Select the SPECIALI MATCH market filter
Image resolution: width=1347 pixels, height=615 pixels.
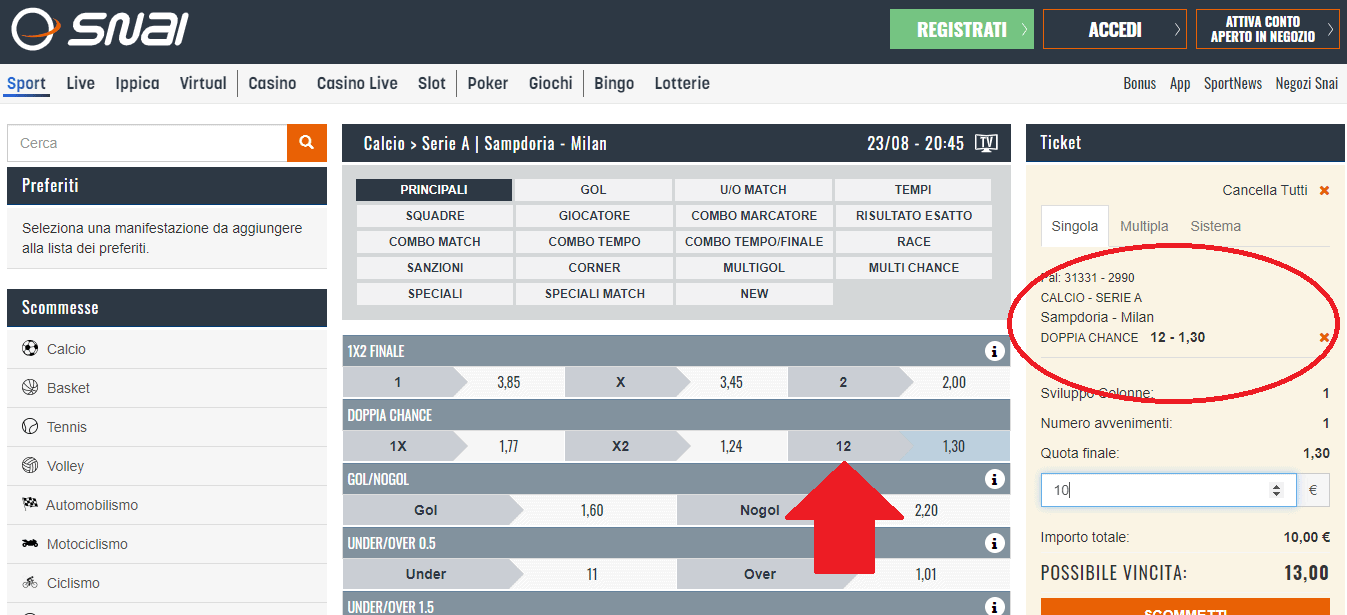point(593,294)
